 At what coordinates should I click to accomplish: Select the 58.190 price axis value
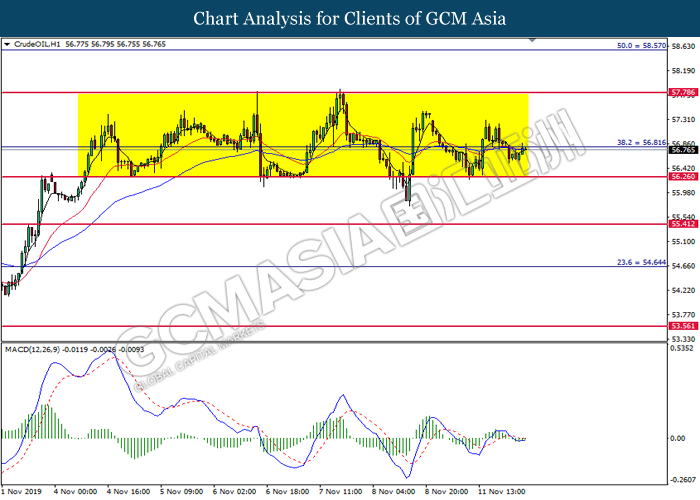[683, 71]
